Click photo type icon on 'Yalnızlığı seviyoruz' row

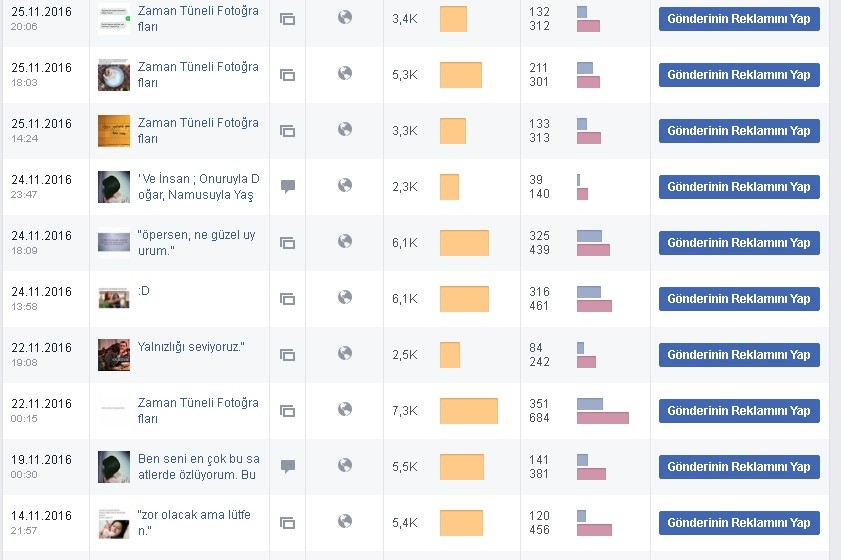tap(287, 355)
